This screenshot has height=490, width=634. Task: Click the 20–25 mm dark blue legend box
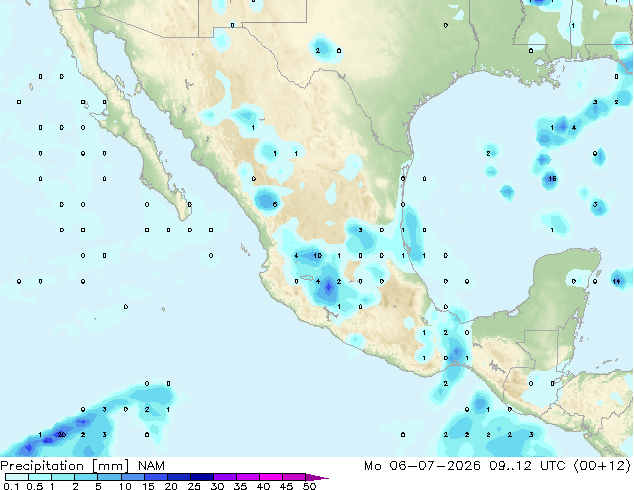point(179,477)
